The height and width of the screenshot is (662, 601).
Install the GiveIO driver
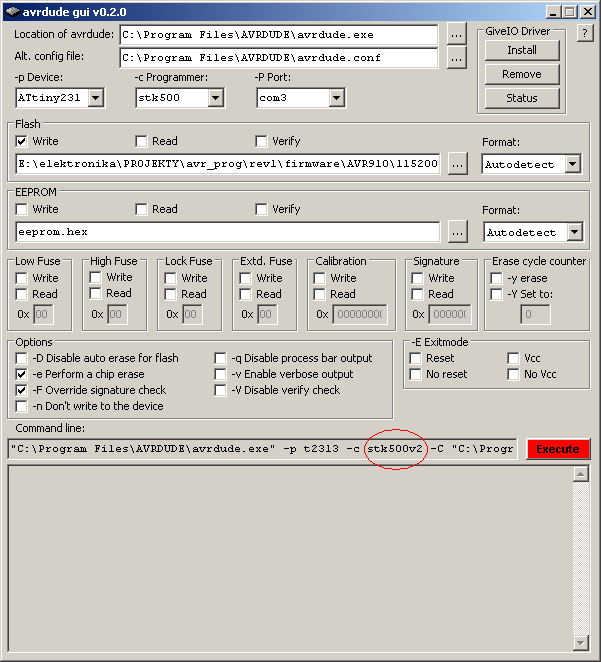(x=522, y=50)
